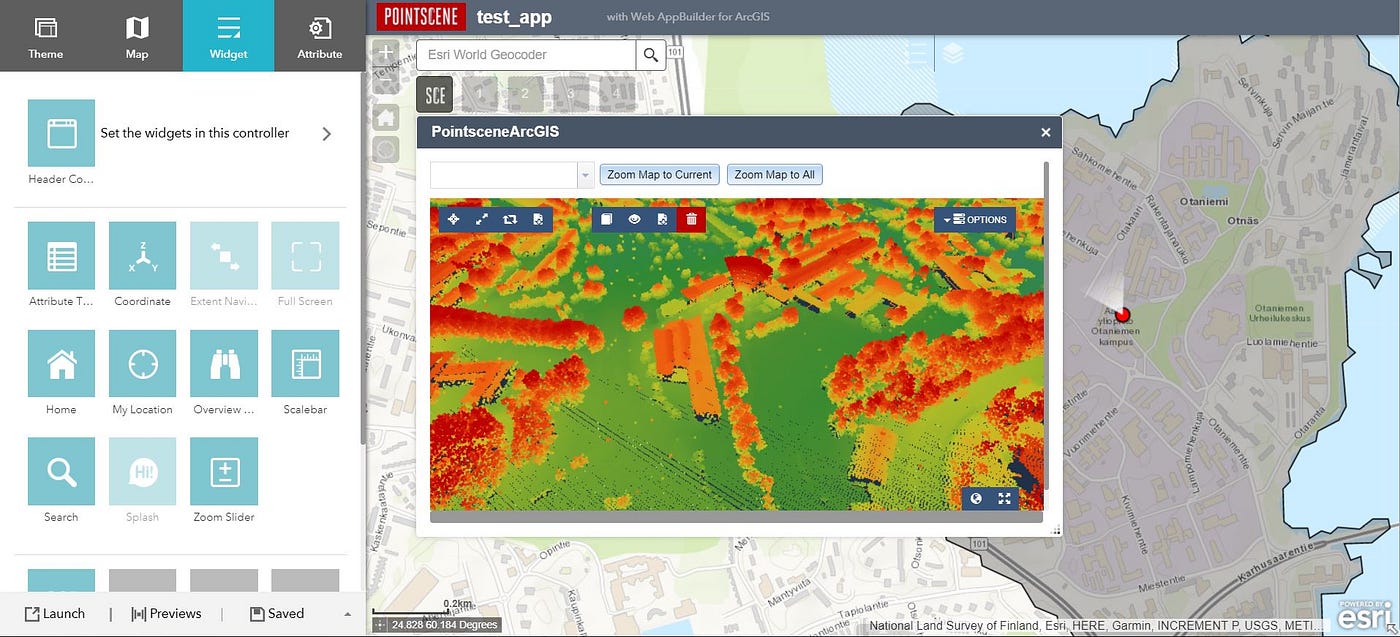The height and width of the screenshot is (637, 1400).
Task: Open the Theme tab
Action: [x=45, y=36]
